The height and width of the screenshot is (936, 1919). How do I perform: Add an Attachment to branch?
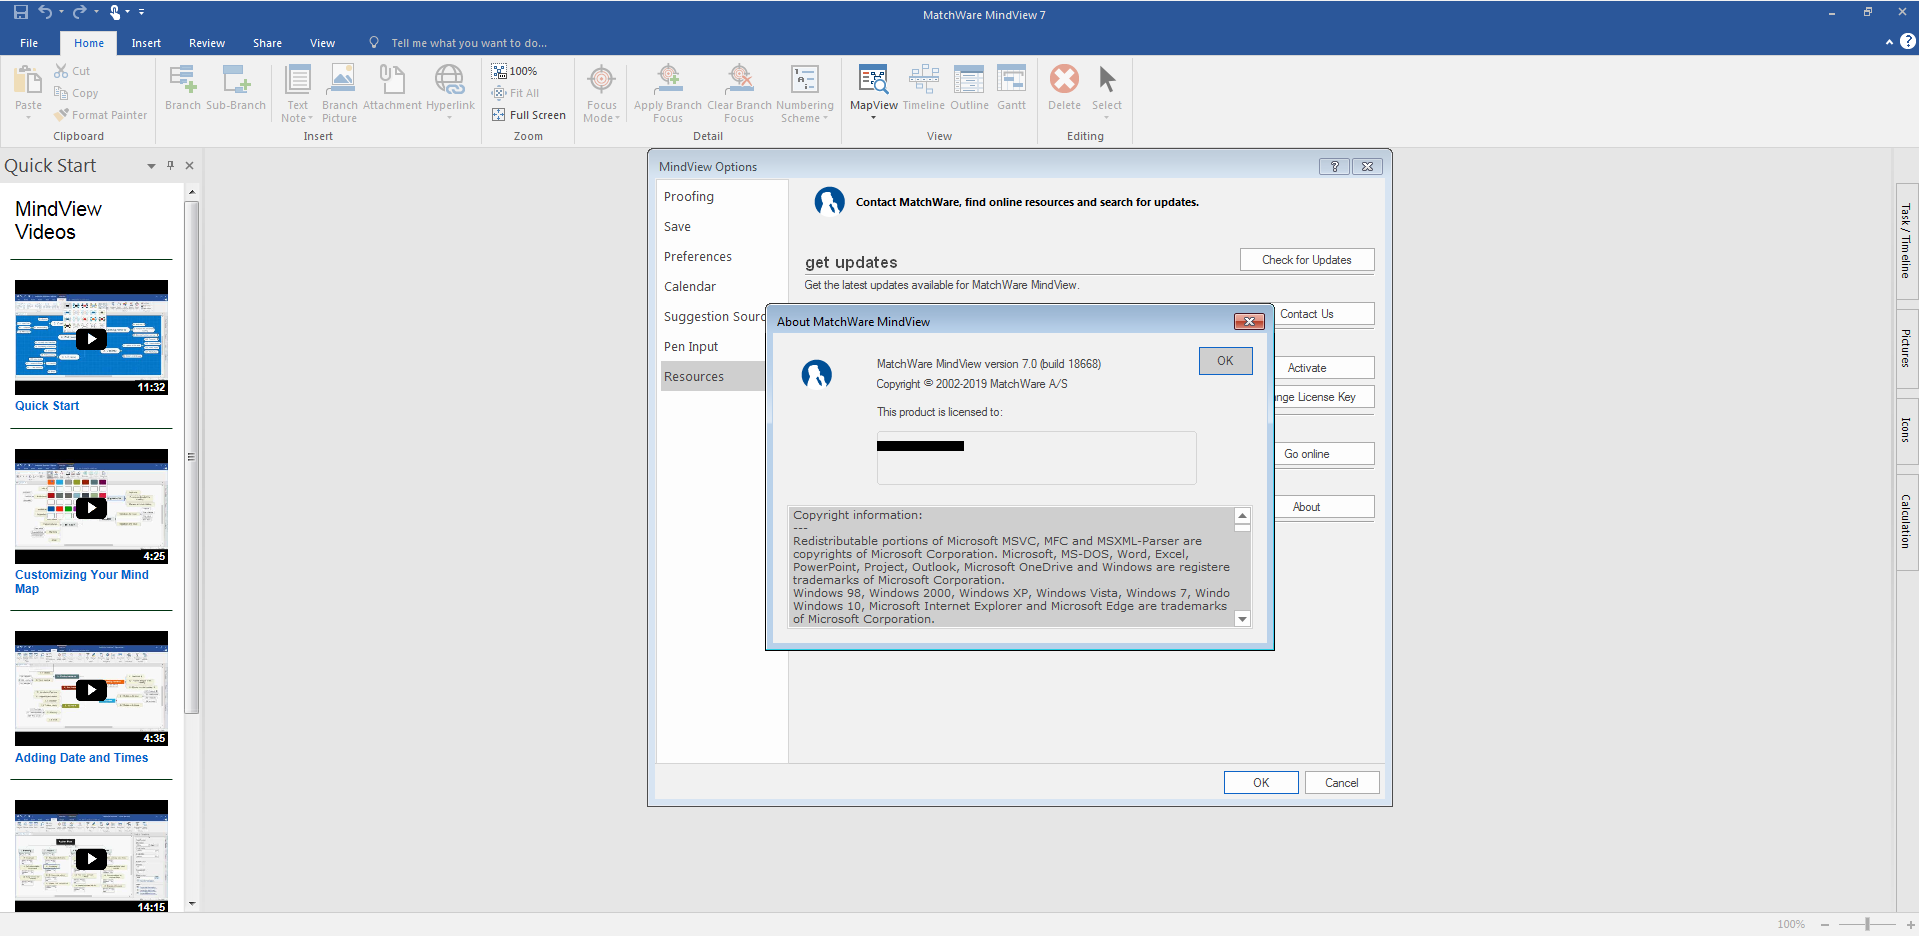(392, 88)
